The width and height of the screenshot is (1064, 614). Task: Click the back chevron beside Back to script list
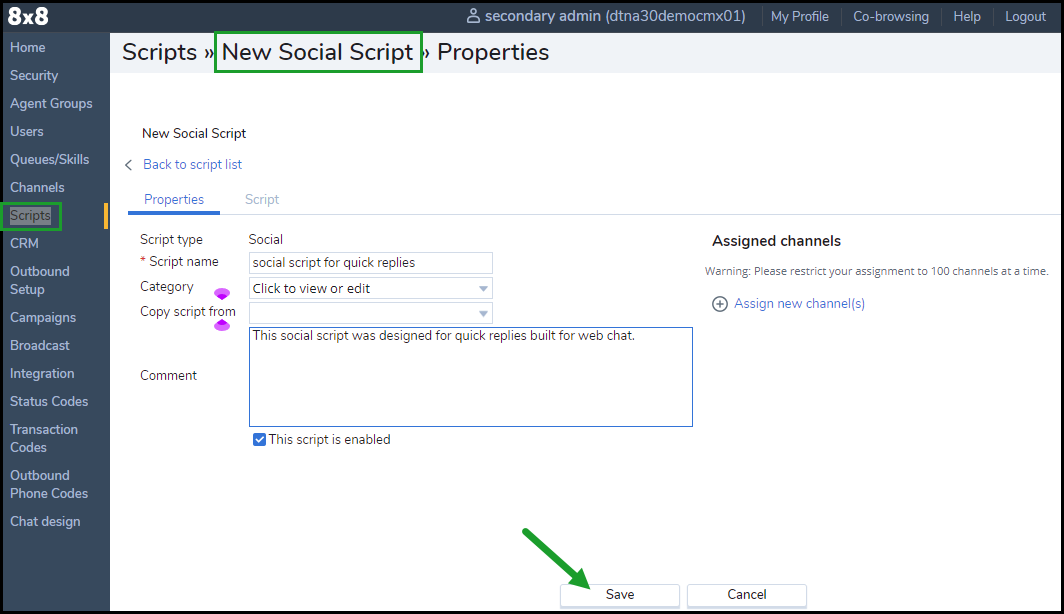coord(128,165)
